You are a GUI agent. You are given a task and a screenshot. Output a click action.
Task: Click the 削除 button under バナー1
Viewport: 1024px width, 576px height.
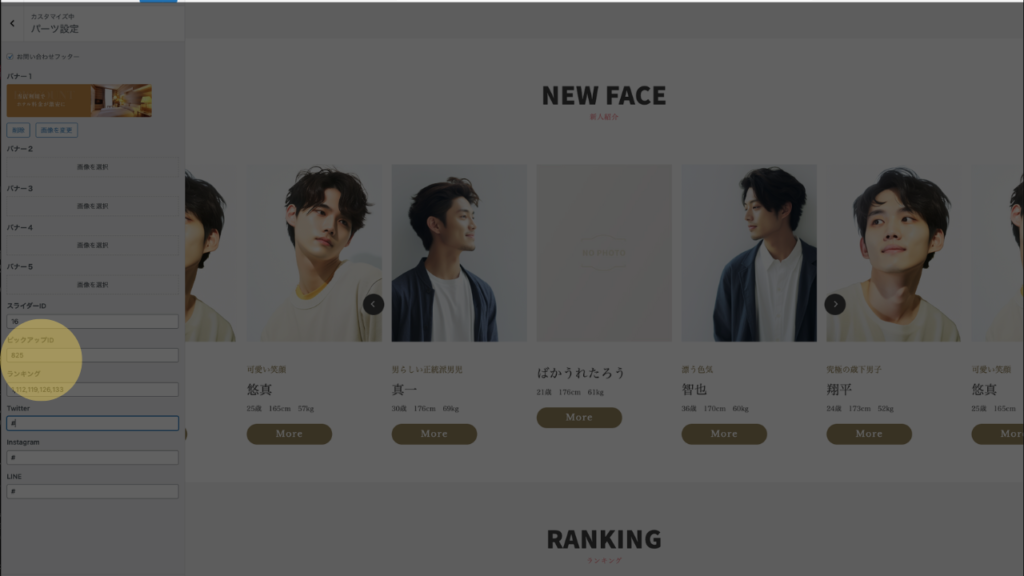[18, 130]
